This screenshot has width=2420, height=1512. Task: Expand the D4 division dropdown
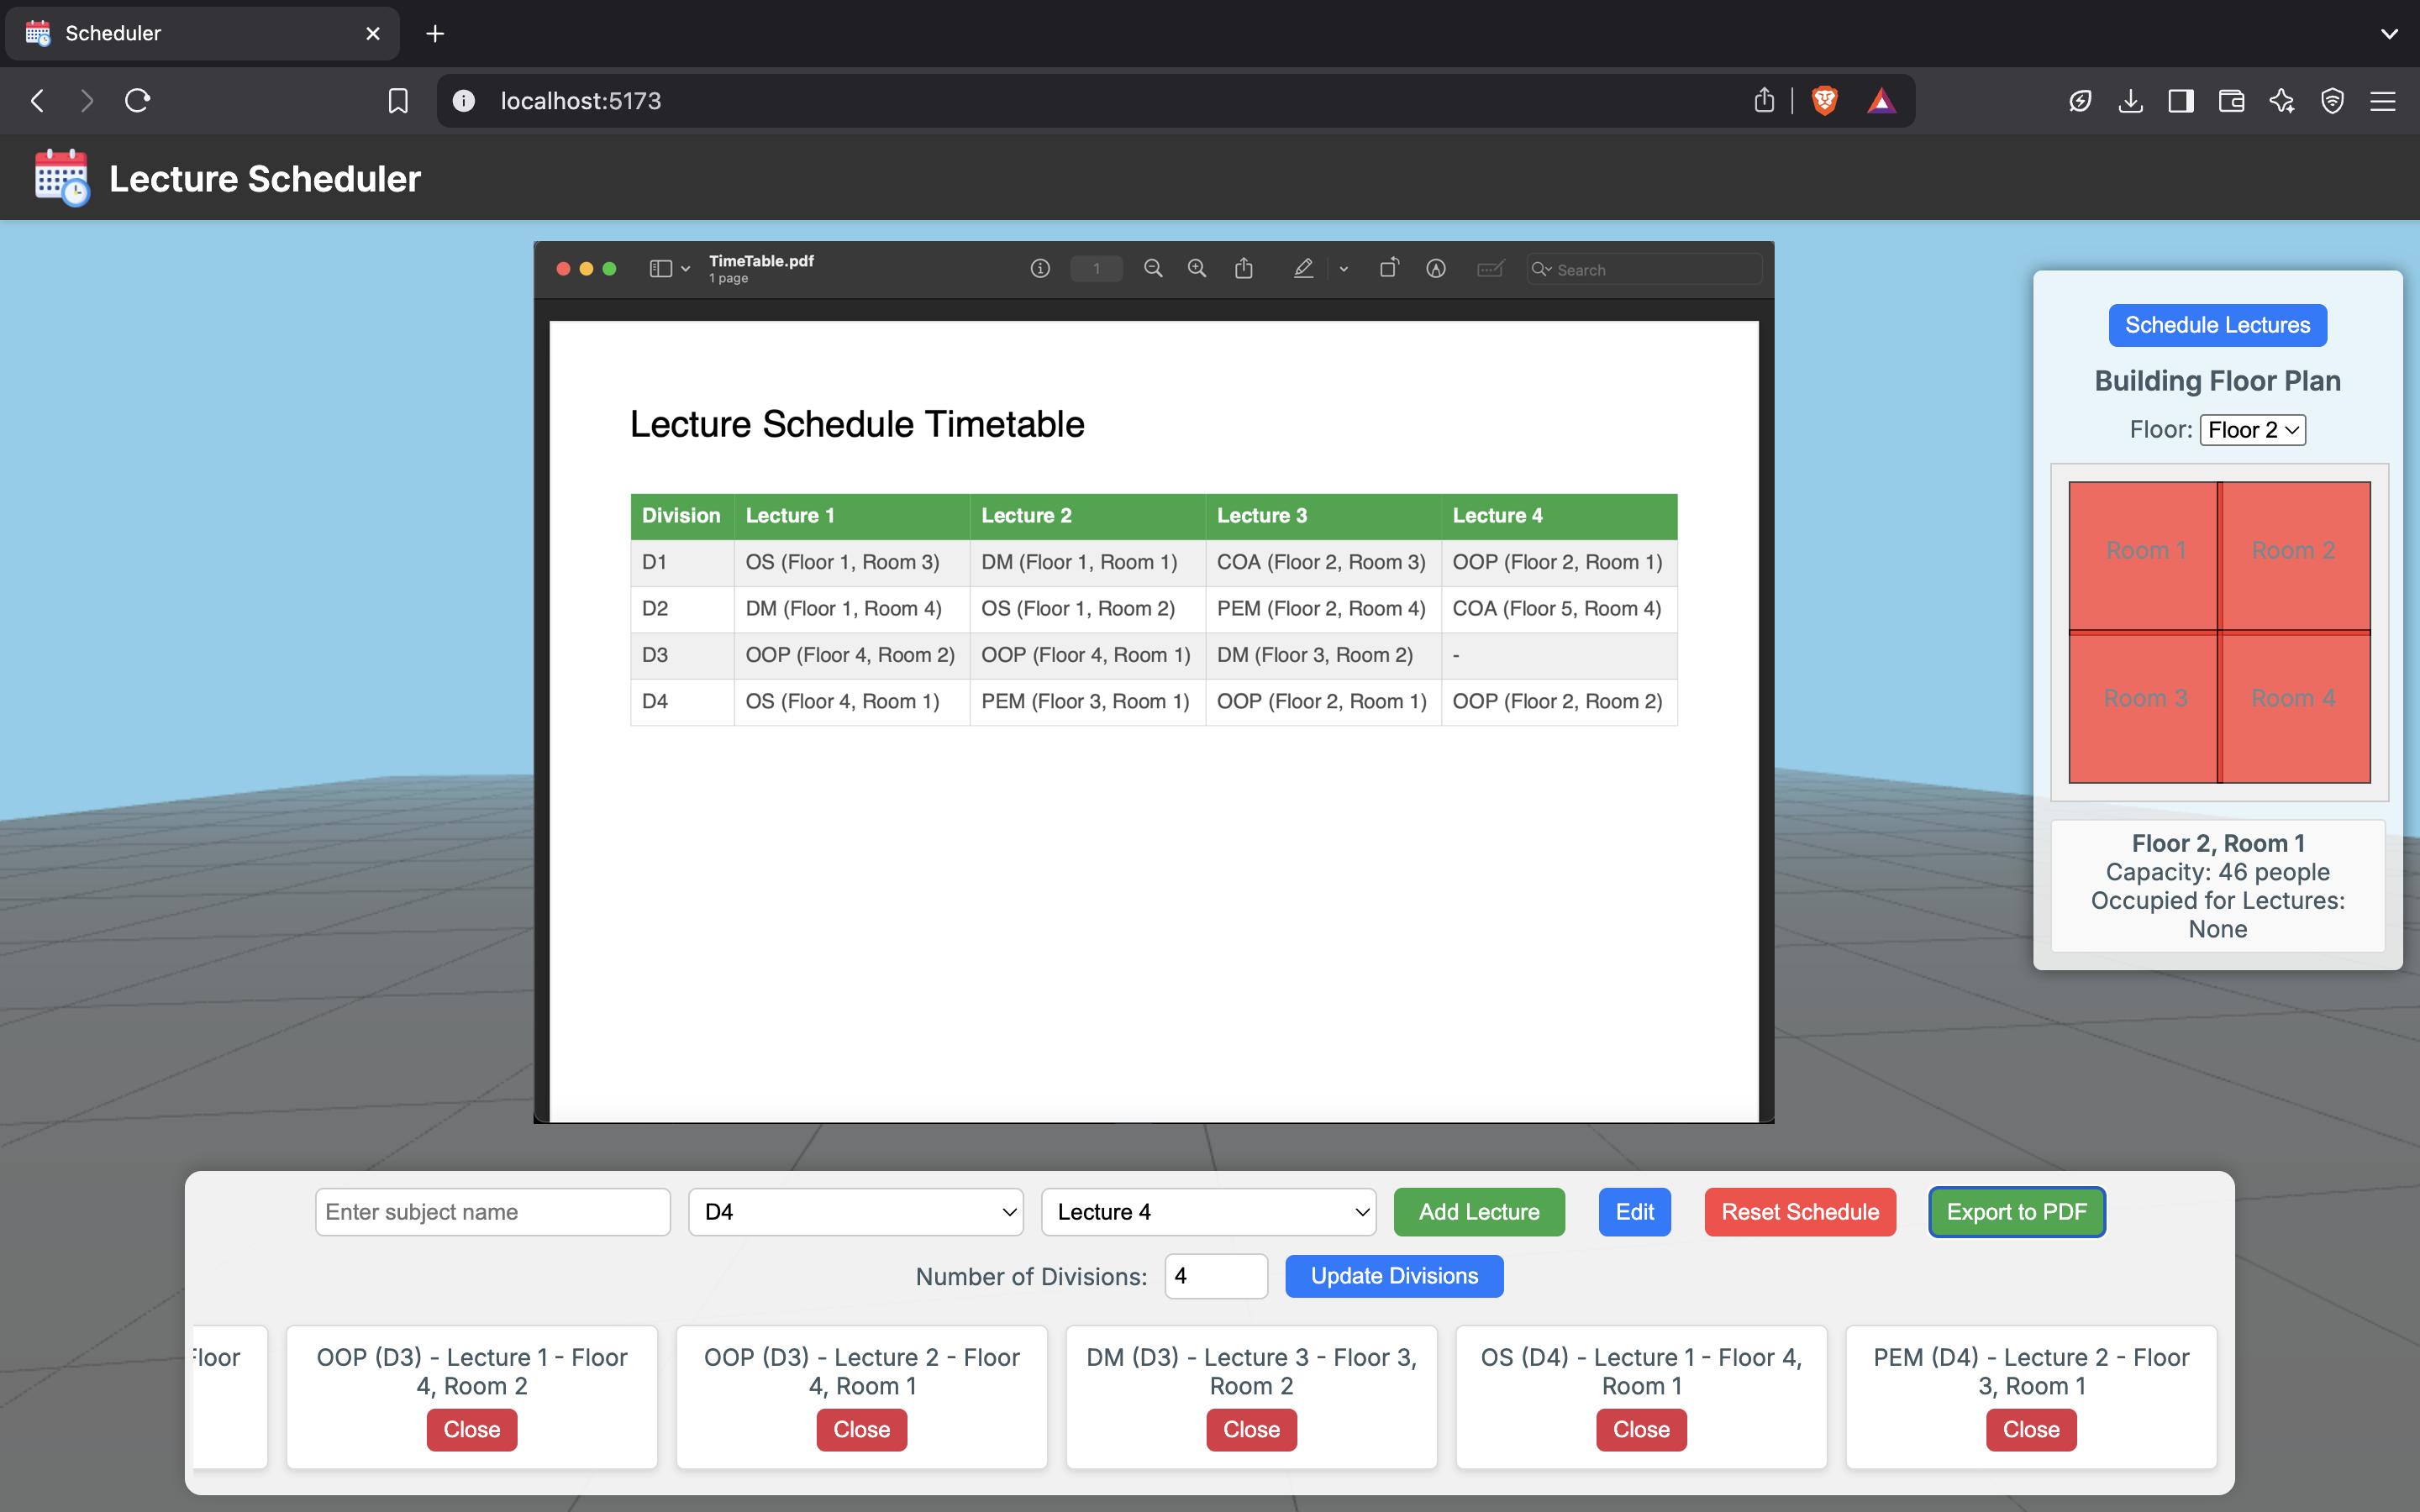855,1212
